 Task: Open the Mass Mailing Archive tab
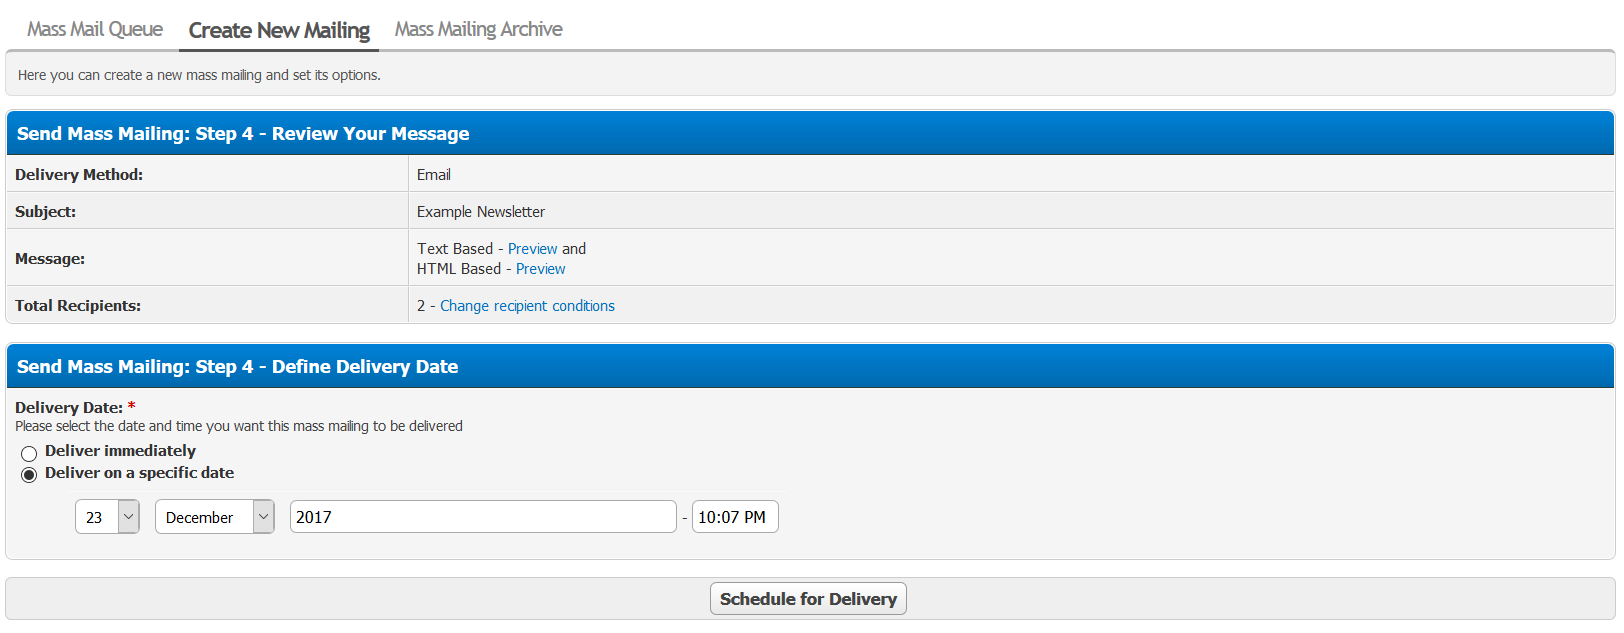point(478,29)
